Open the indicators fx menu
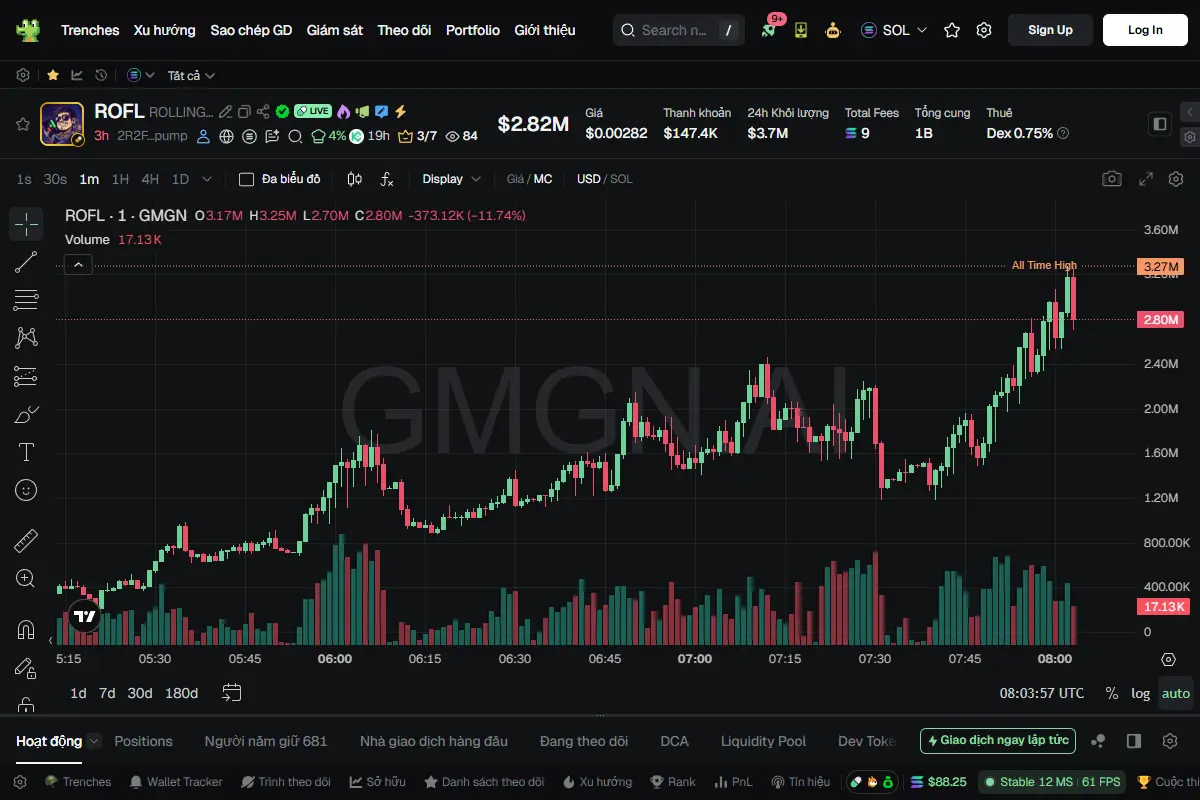The height and width of the screenshot is (800, 1200). pyautogui.click(x=387, y=179)
